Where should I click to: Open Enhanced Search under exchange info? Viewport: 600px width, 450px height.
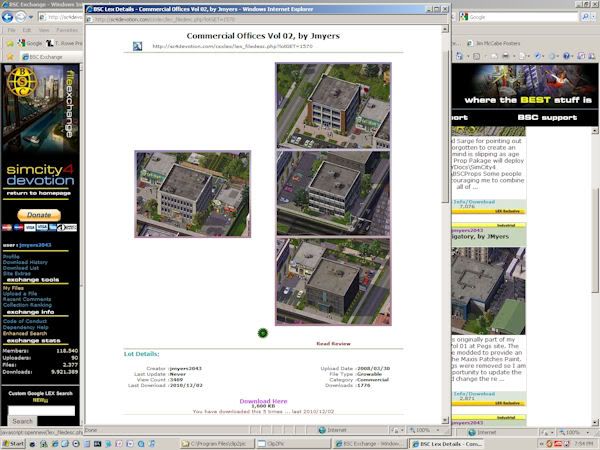coord(25,333)
